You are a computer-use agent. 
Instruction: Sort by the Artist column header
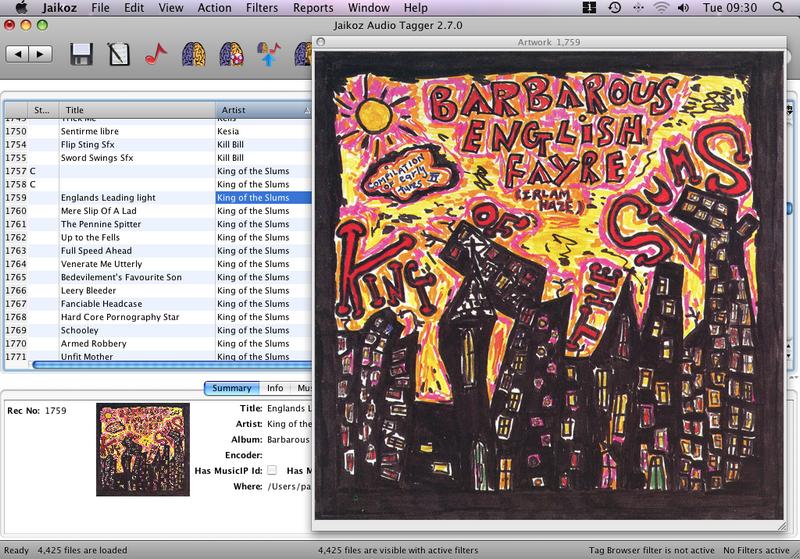(x=264, y=110)
